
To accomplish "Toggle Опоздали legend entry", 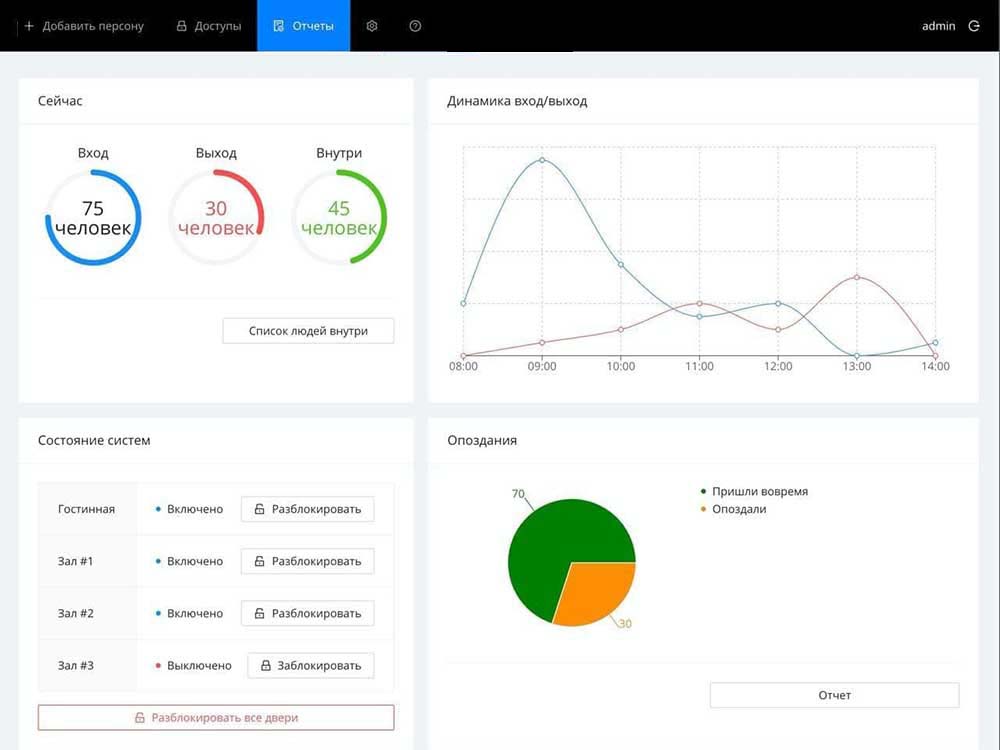I will [x=733, y=510].
